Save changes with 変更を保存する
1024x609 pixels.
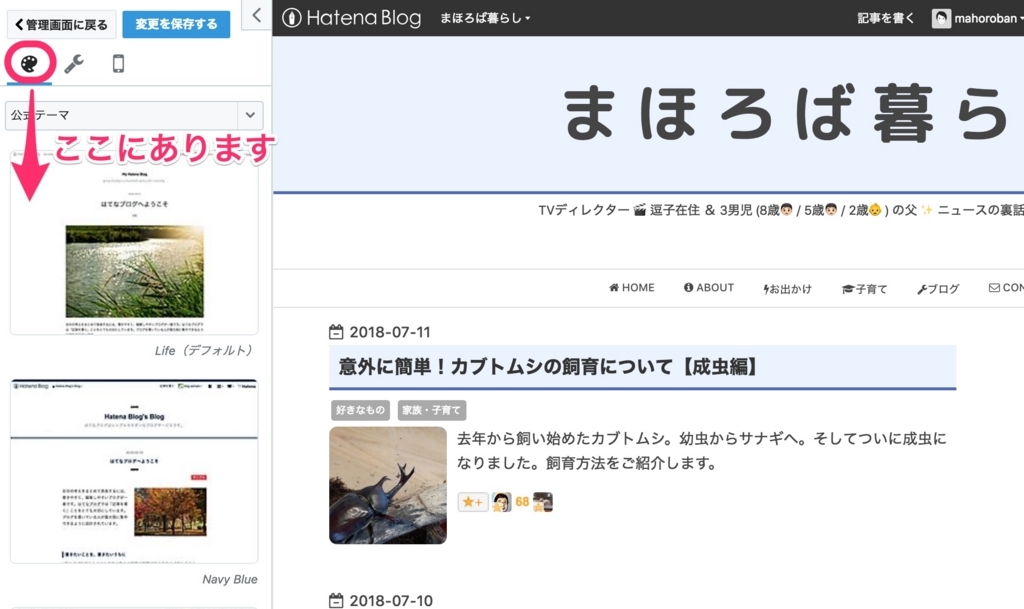(176, 24)
